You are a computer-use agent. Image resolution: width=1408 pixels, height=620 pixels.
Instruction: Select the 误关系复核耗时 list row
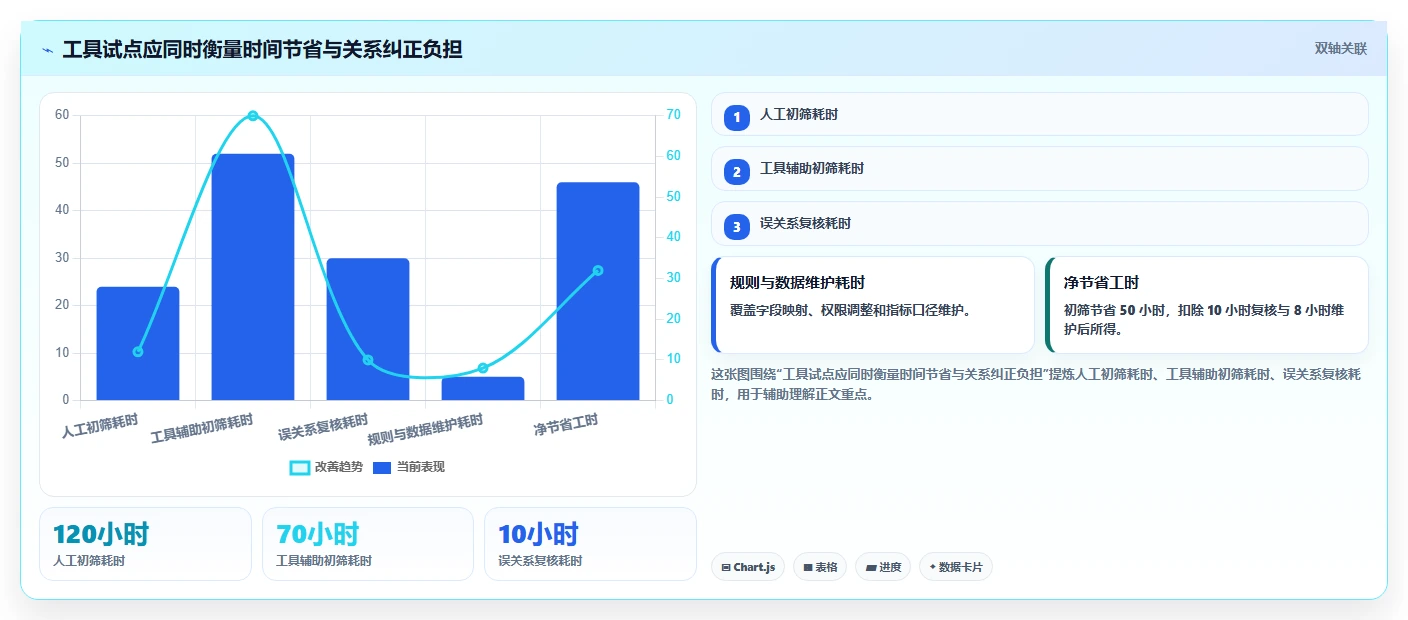click(1039, 224)
